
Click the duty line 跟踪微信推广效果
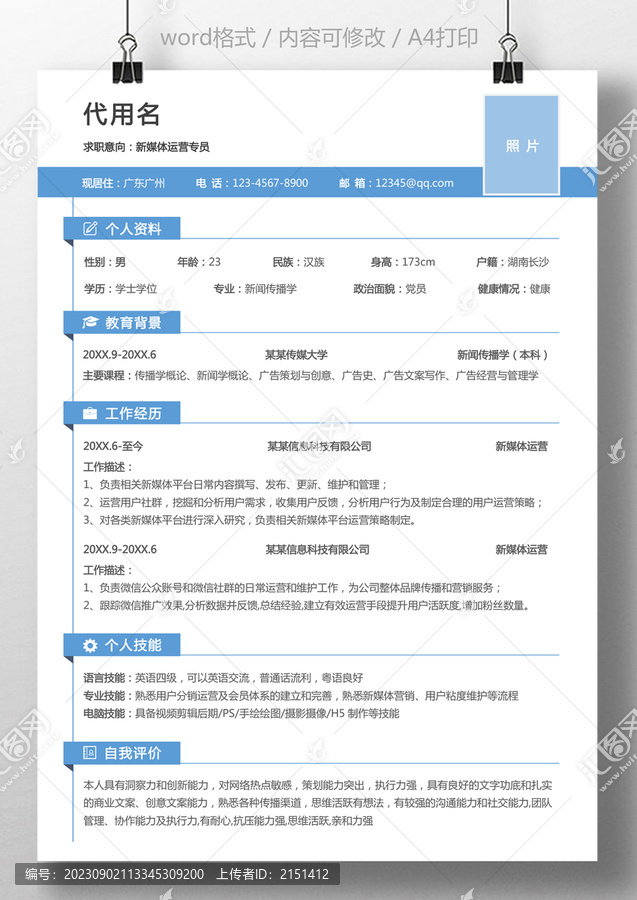(306, 606)
